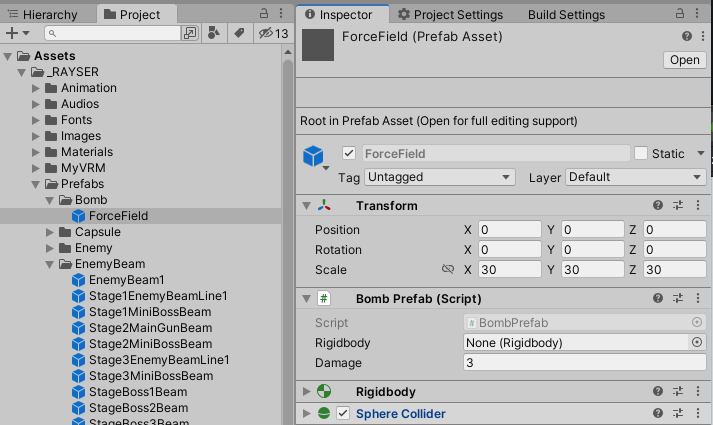The image size is (713, 425).
Task: Search by label tag icon
Action: [239, 33]
